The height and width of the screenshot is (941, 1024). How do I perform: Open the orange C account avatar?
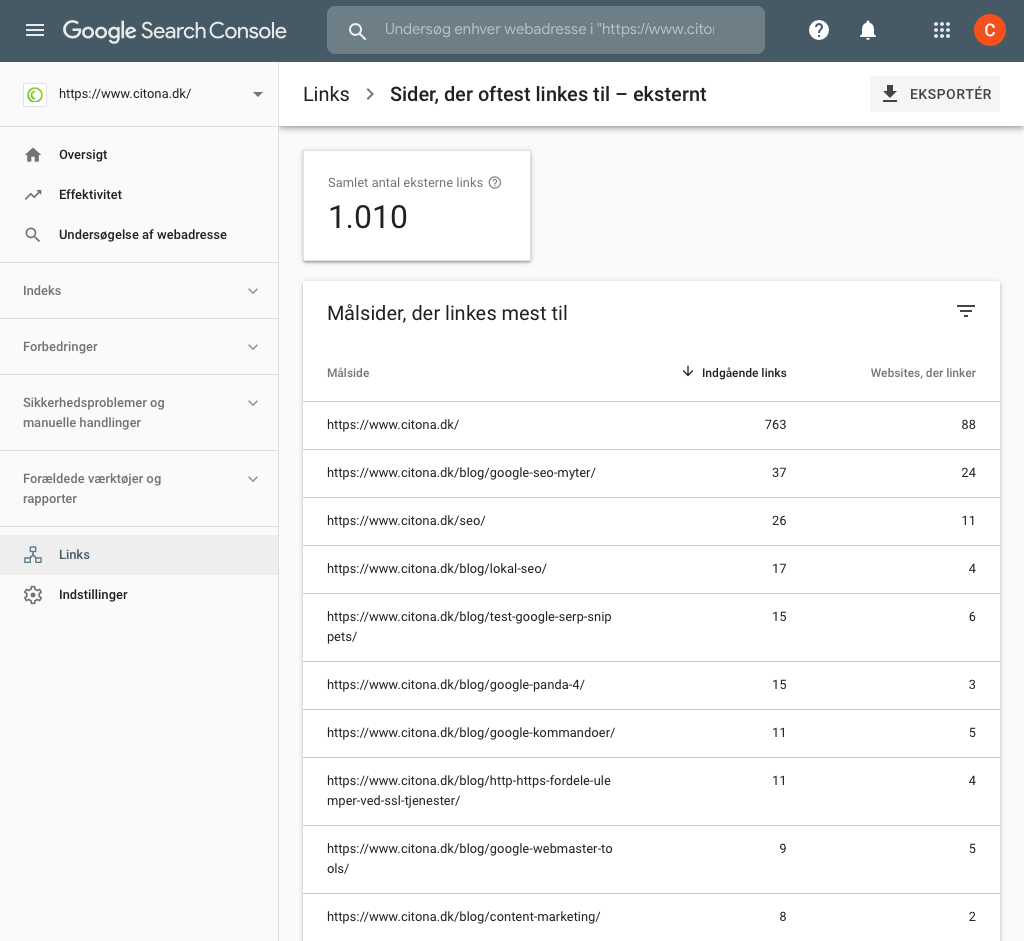[989, 30]
